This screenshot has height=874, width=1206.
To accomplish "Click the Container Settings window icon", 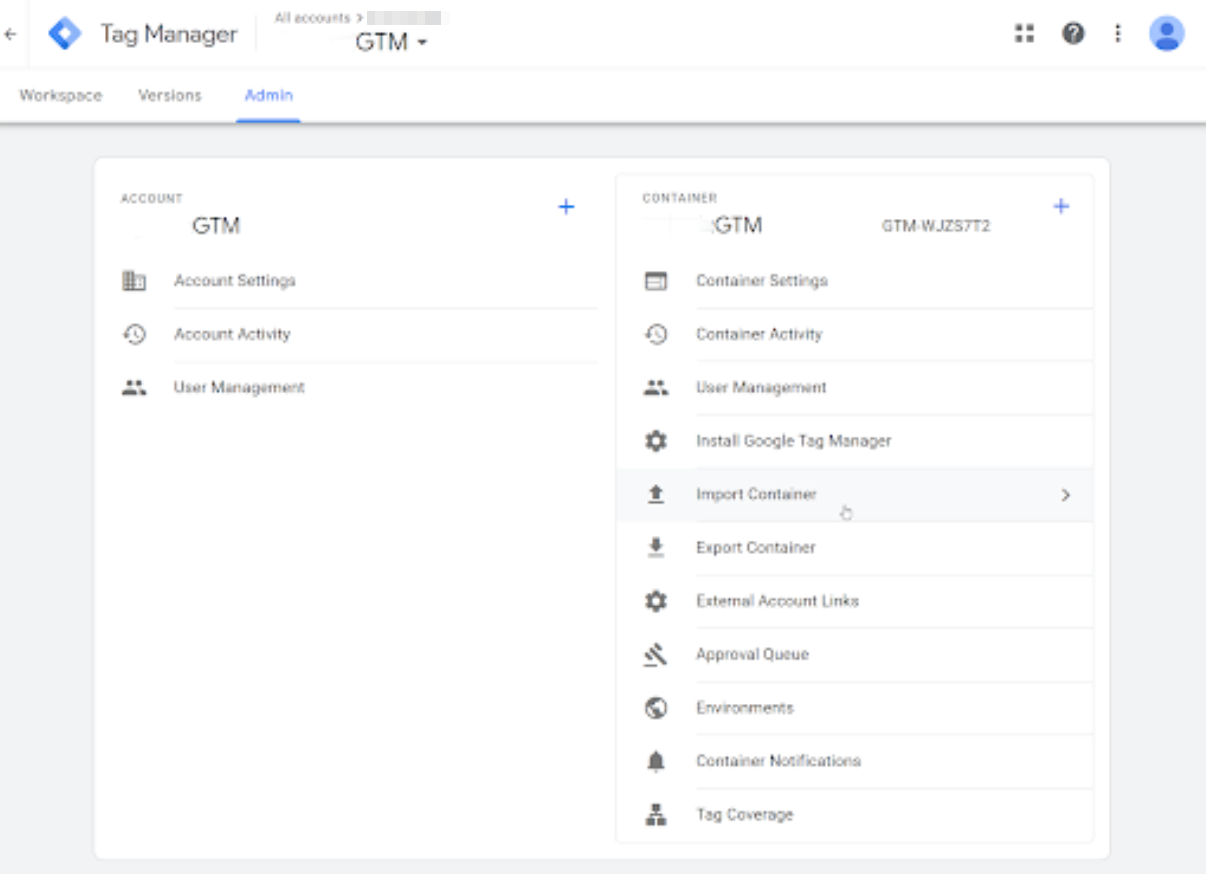I will (x=656, y=281).
